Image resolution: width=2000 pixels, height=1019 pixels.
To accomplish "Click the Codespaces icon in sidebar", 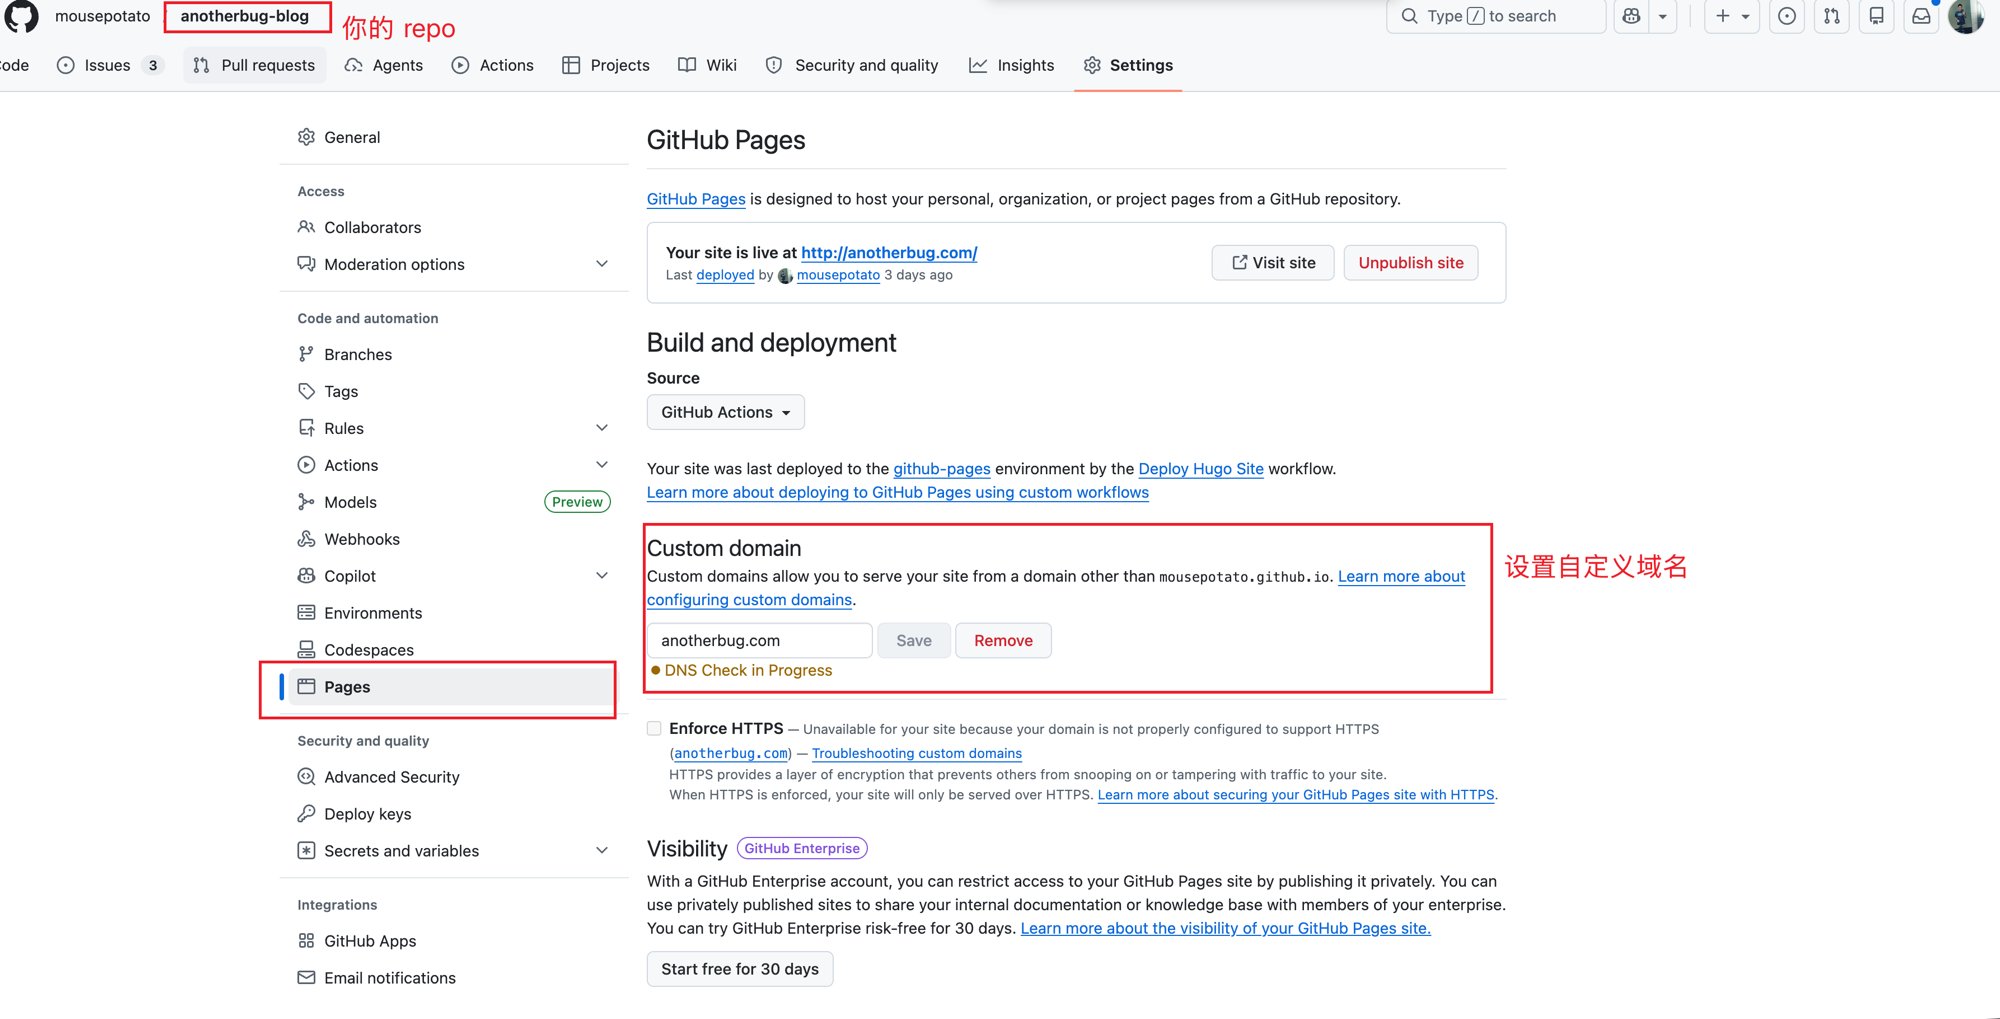I will point(306,650).
